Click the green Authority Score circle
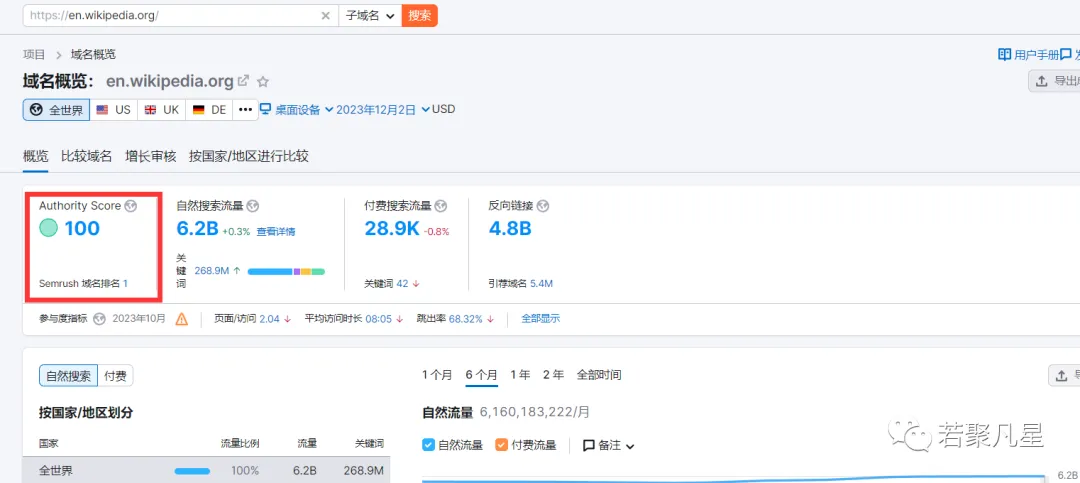 [x=48, y=228]
